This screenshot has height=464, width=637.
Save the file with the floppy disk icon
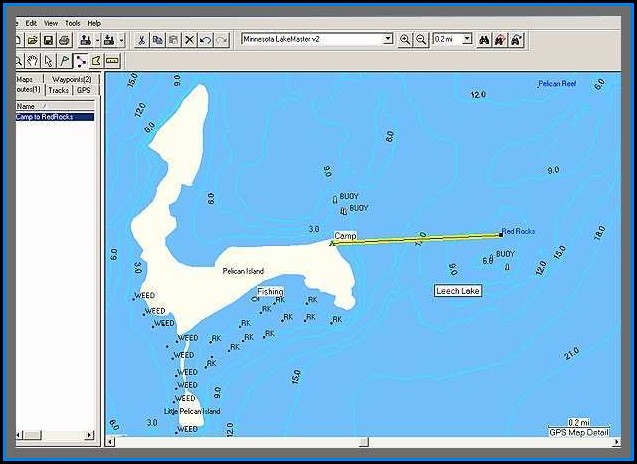[49, 40]
